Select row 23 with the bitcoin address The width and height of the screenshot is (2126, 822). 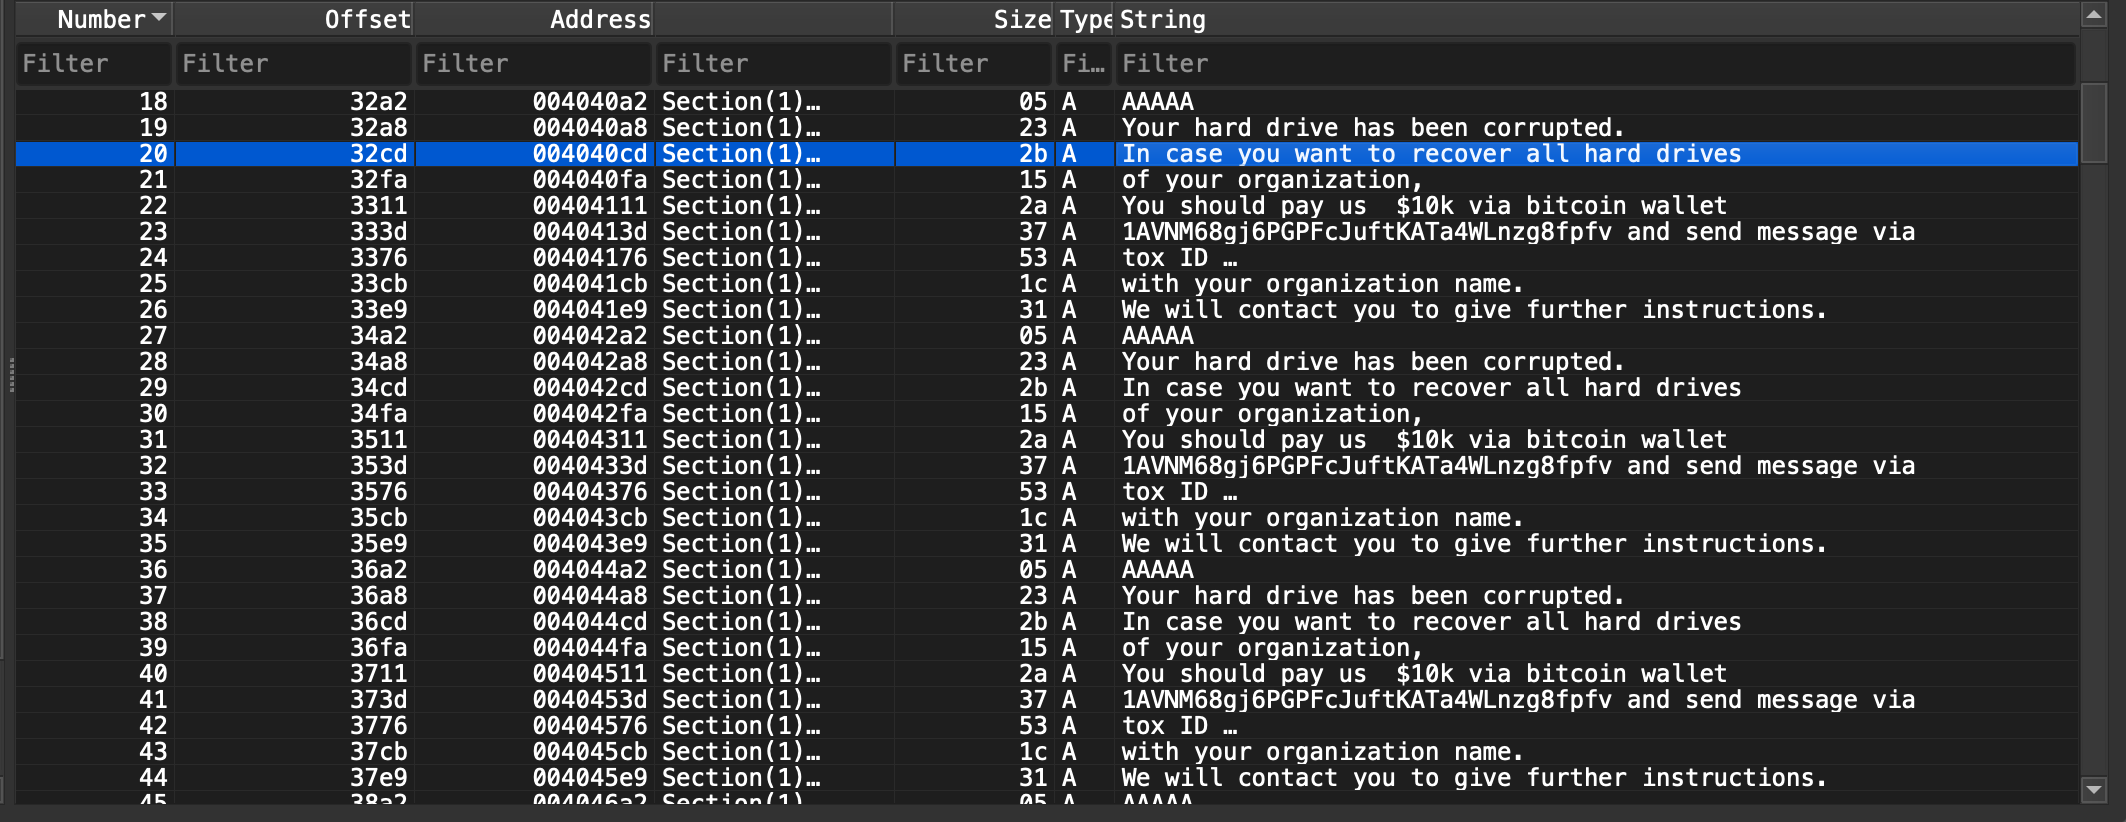1046,231
